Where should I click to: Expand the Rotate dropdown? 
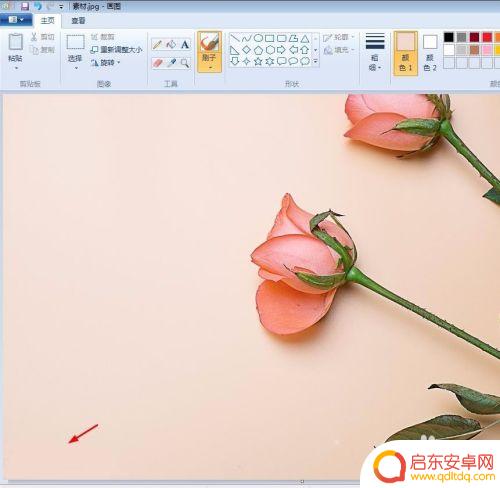(105, 63)
